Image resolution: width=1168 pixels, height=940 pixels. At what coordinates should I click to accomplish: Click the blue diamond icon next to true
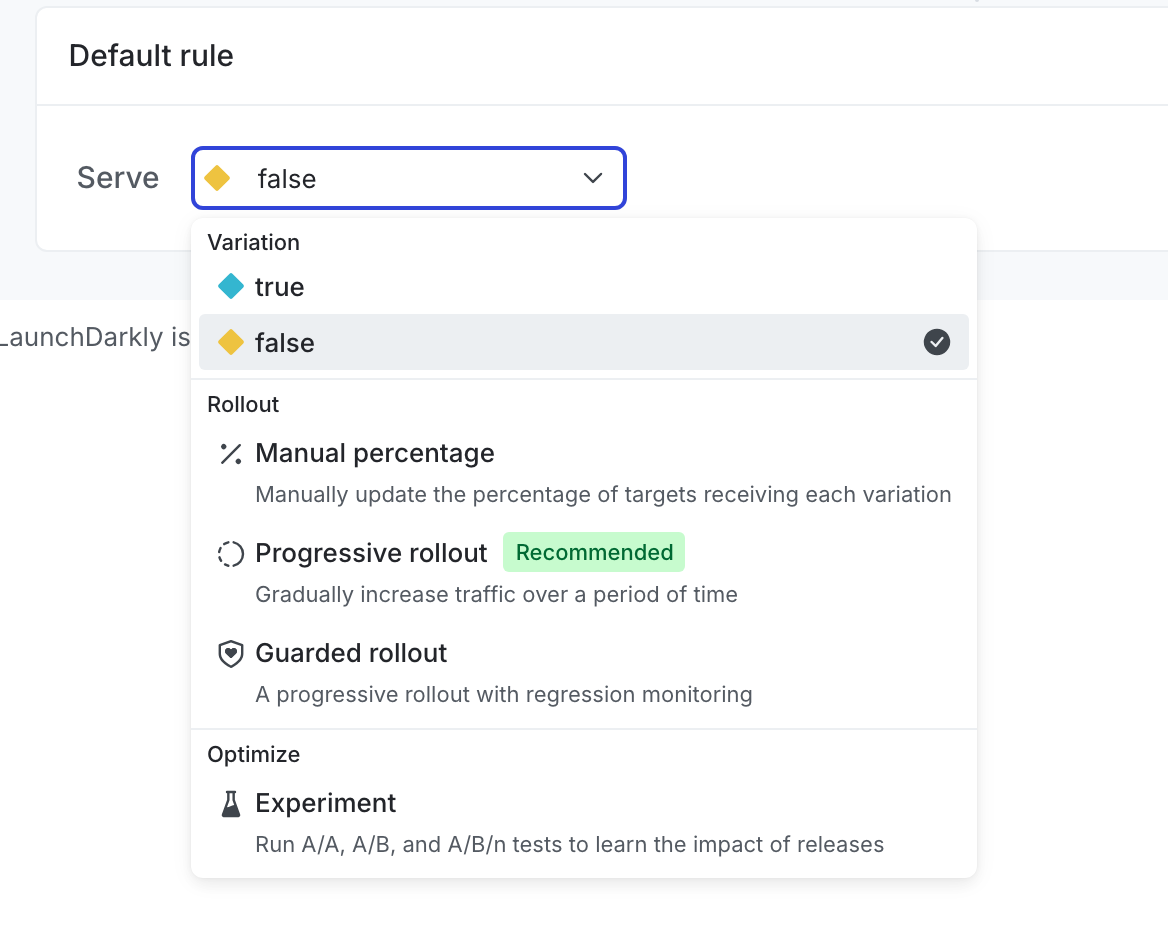231,286
